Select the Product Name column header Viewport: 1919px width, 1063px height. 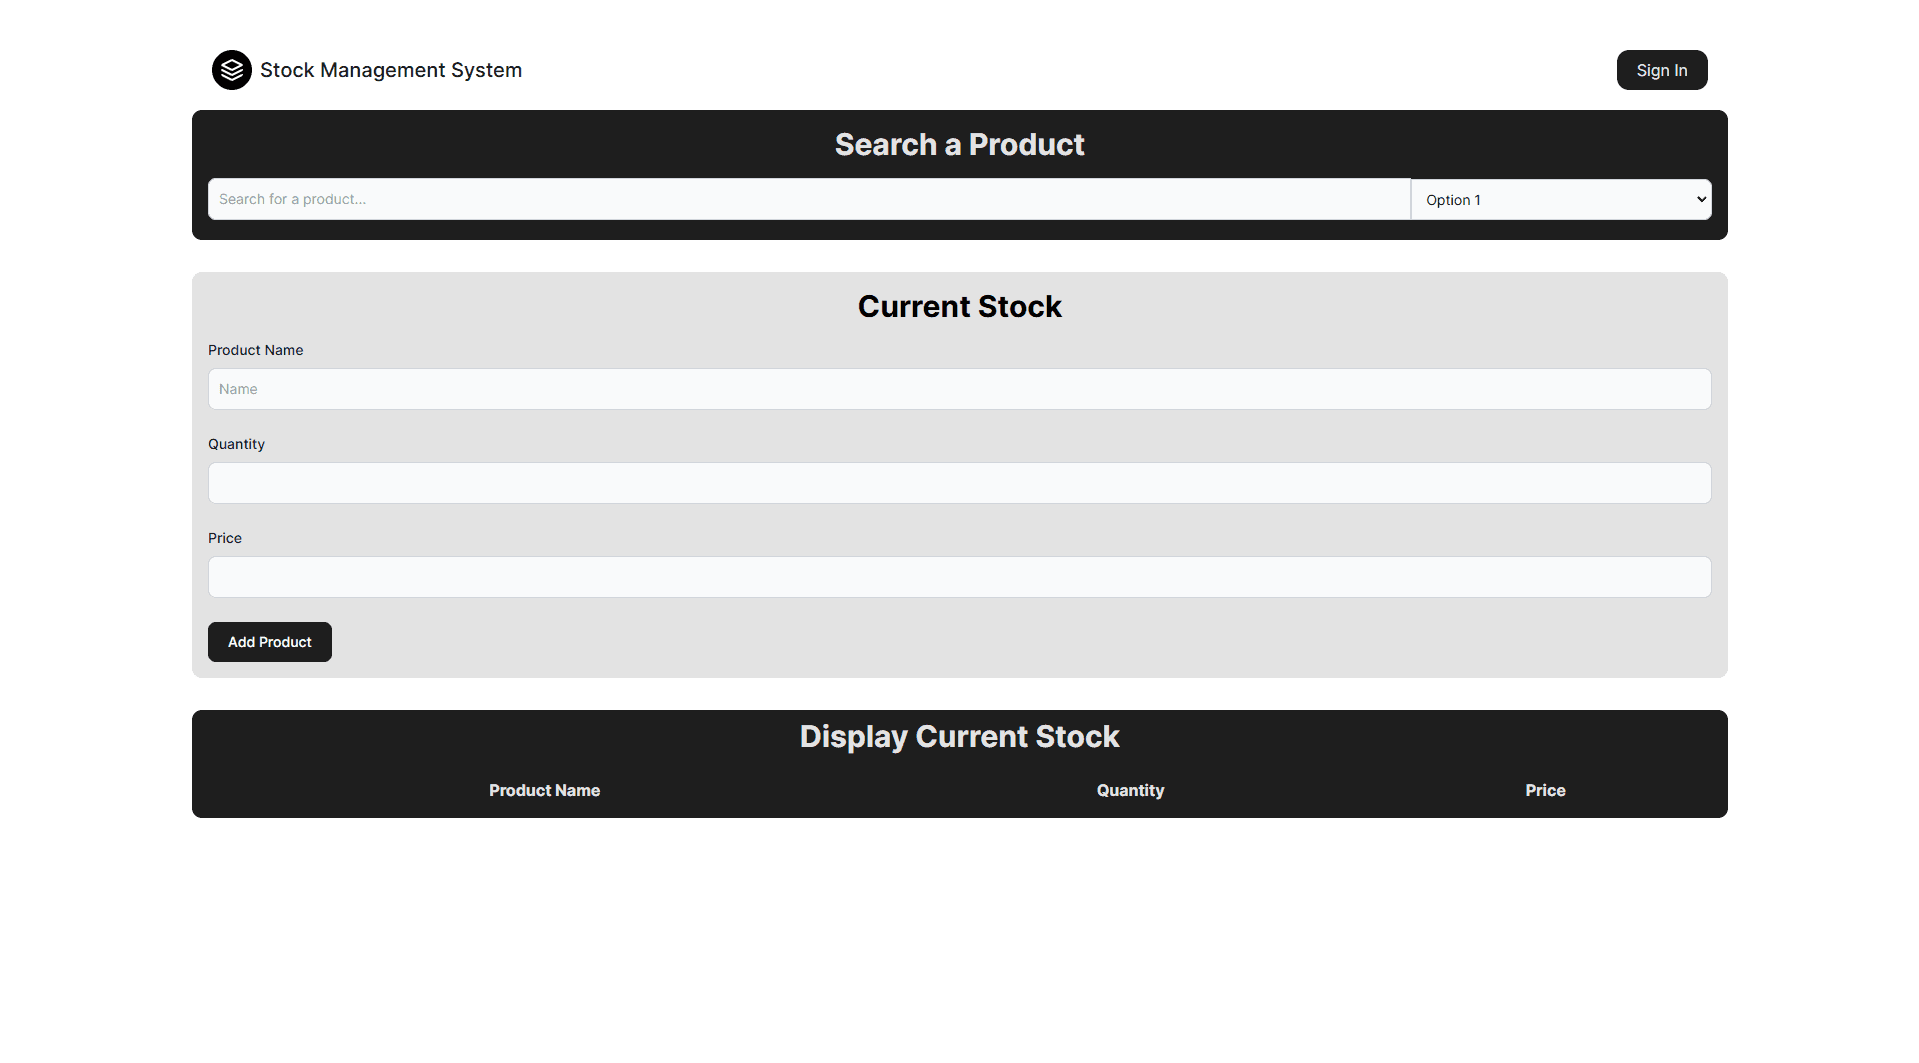(544, 790)
